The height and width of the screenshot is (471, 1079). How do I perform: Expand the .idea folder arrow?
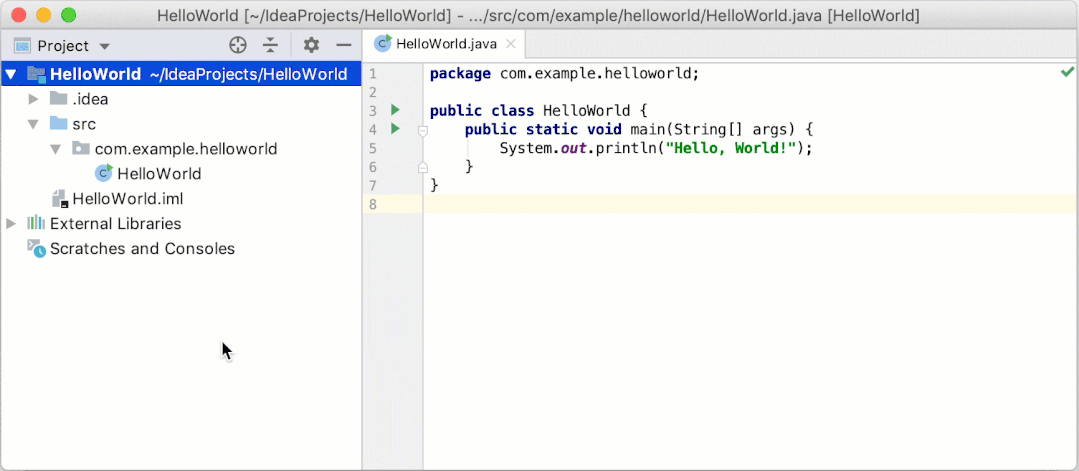(x=33, y=99)
